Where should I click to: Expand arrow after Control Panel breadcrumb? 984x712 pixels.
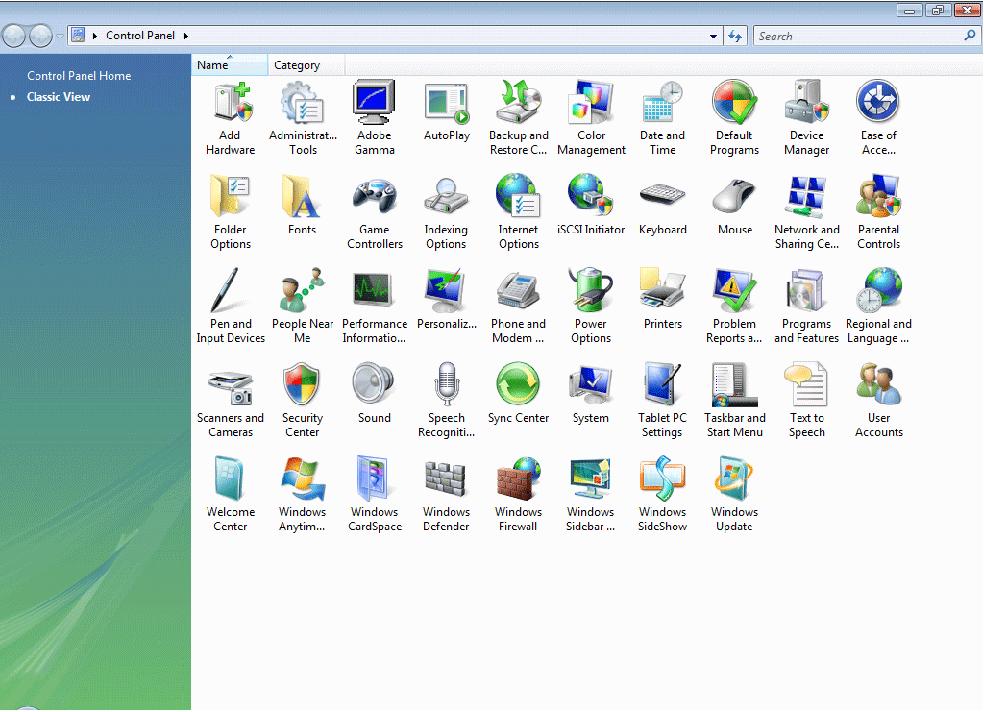[186, 36]
